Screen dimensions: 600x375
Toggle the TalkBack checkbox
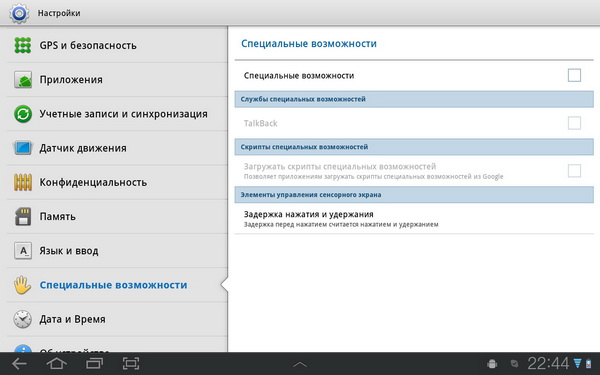(x=574, y=123)
